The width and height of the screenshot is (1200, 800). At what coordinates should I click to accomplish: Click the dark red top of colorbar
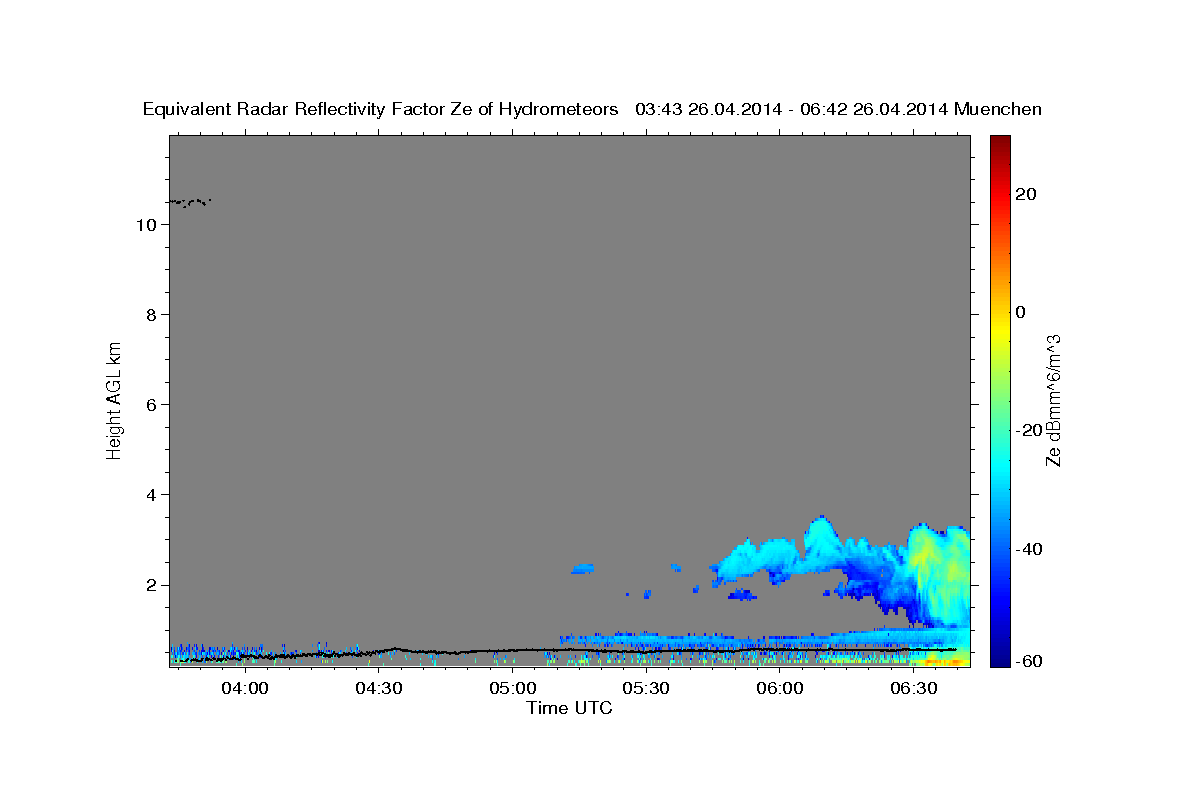pos(1000,142)
